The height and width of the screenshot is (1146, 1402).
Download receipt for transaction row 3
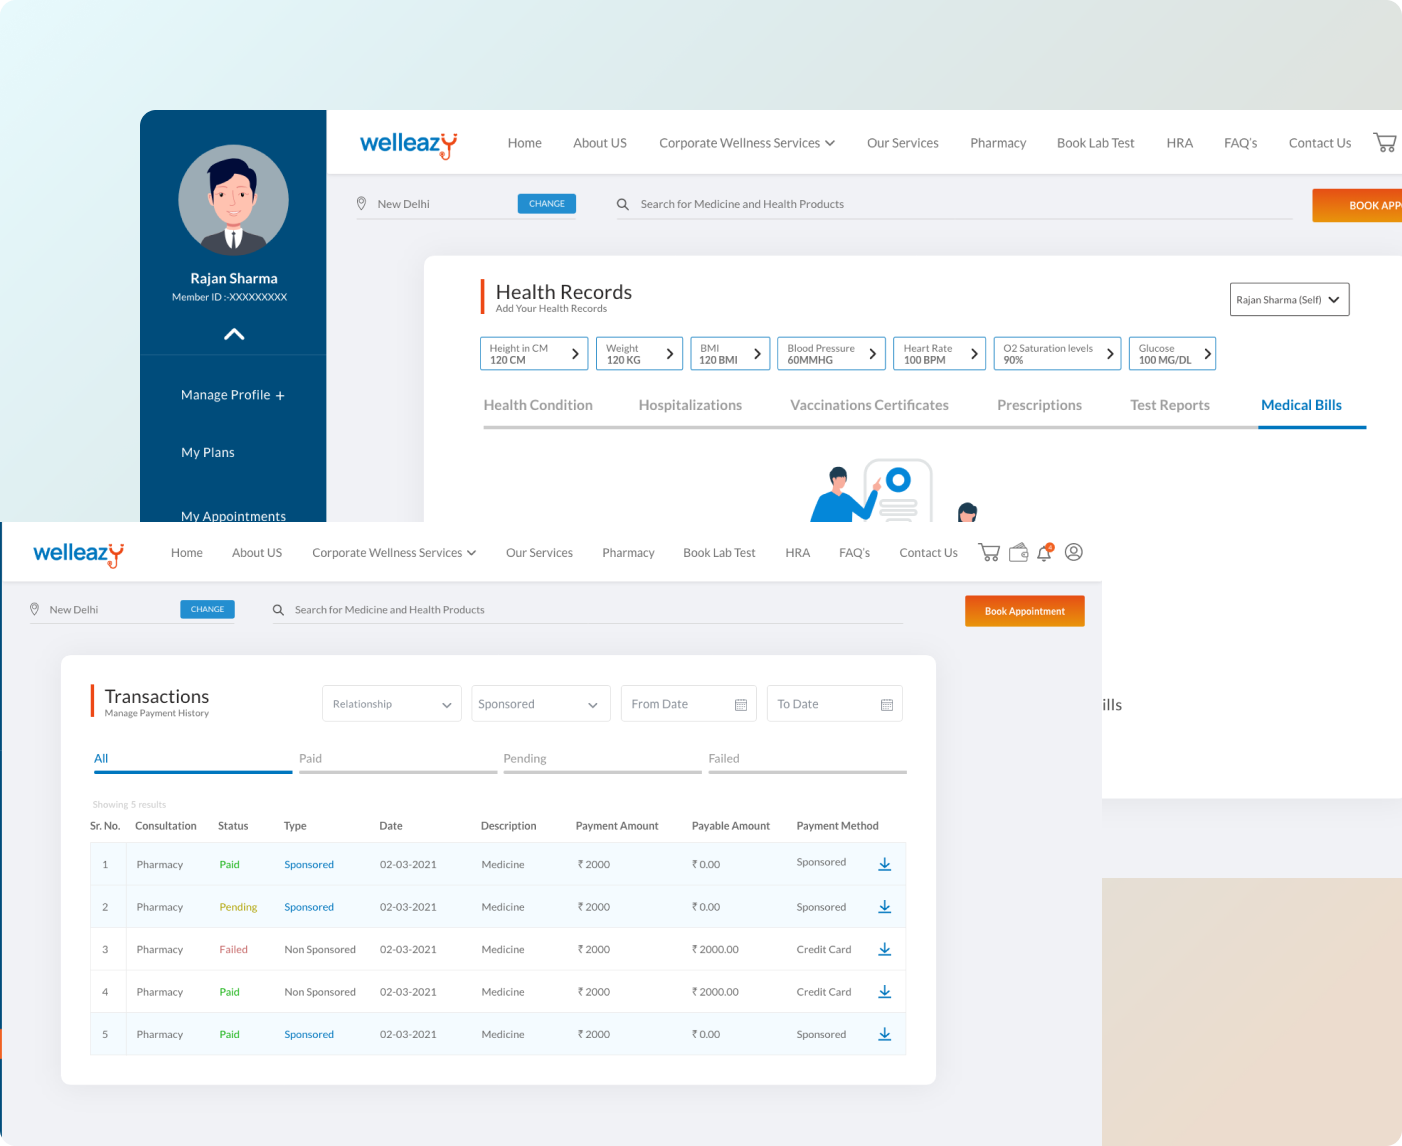885,949
